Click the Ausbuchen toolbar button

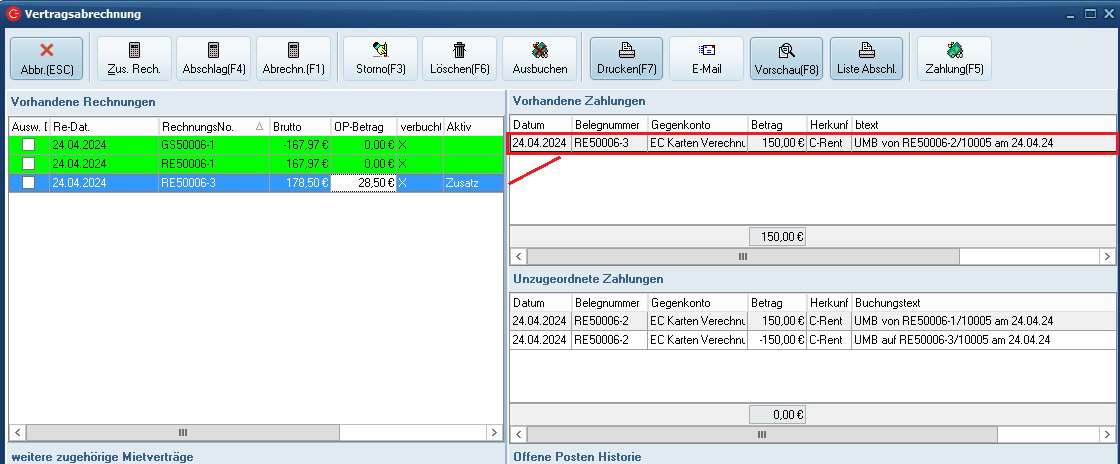tap(539, 59)
